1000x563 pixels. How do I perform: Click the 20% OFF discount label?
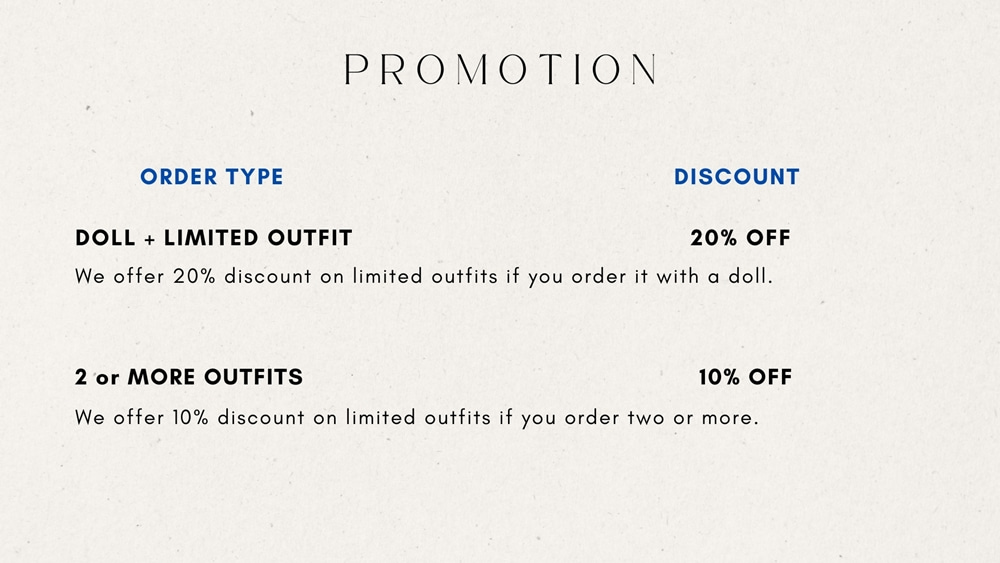(740, 238)
